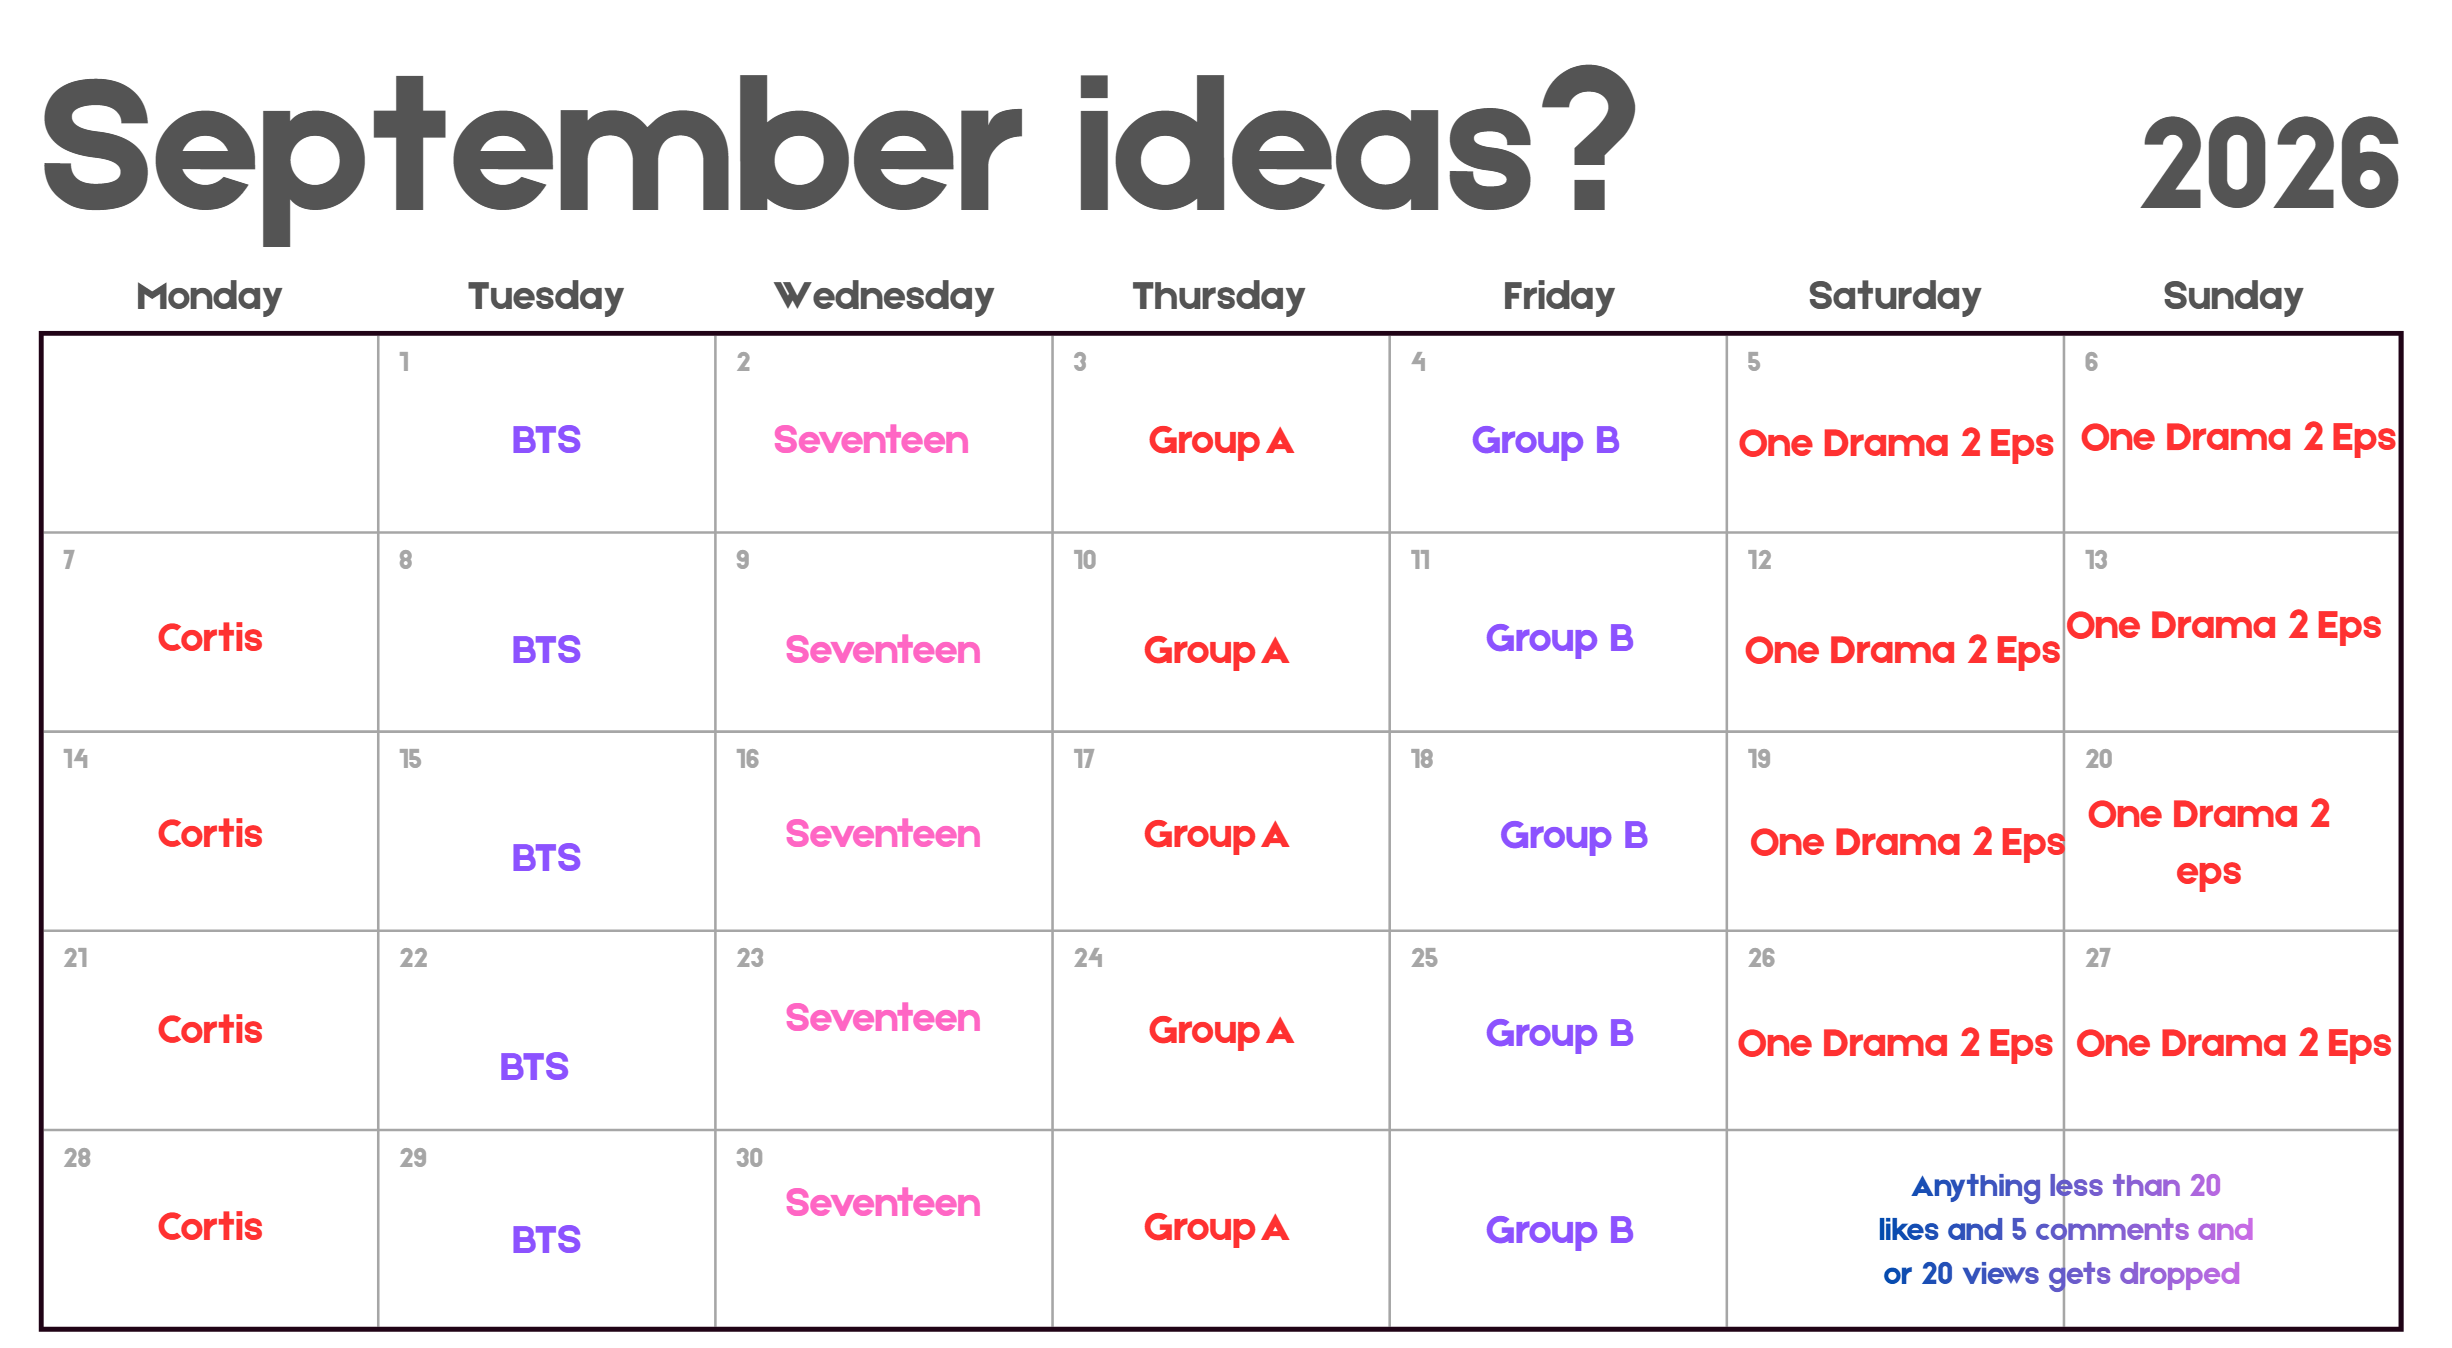
Task: Click Cortis entry on September 14
Action: click(x=210, y=834)
